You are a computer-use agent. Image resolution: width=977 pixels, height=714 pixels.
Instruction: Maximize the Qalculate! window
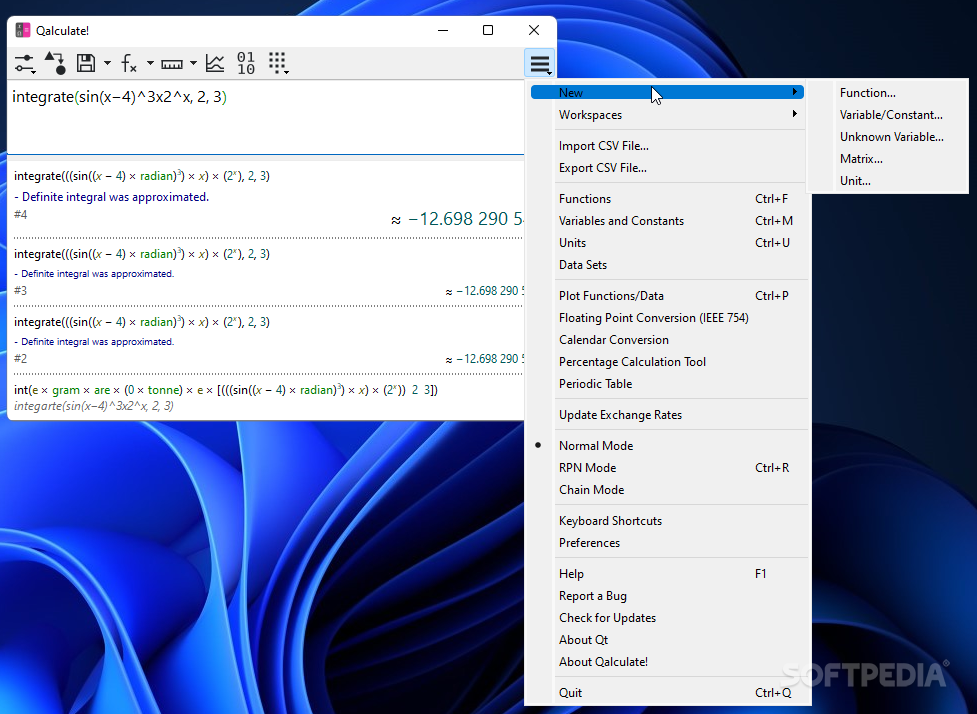[488, 30]
